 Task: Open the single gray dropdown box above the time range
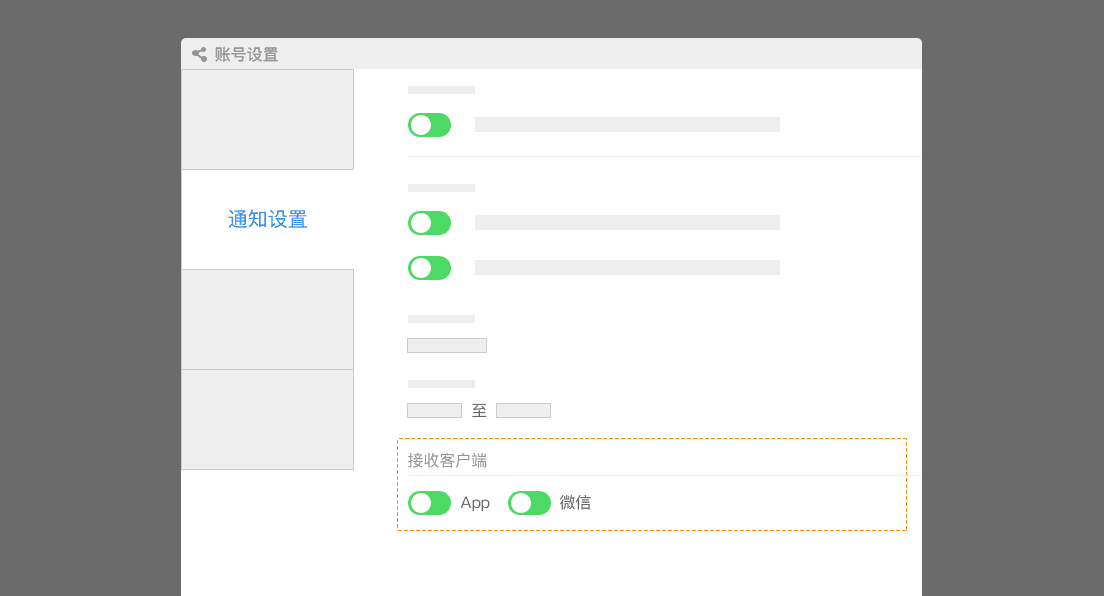[x=447, y=345]
